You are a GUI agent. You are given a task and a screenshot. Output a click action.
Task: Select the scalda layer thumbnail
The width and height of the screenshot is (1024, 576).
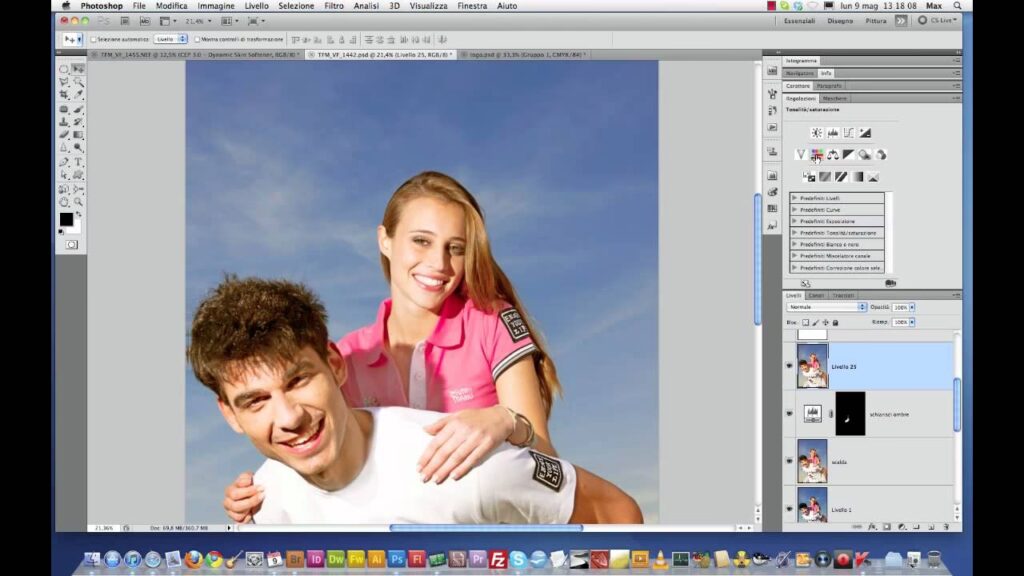pyautogui.click(x=812, y=461)
